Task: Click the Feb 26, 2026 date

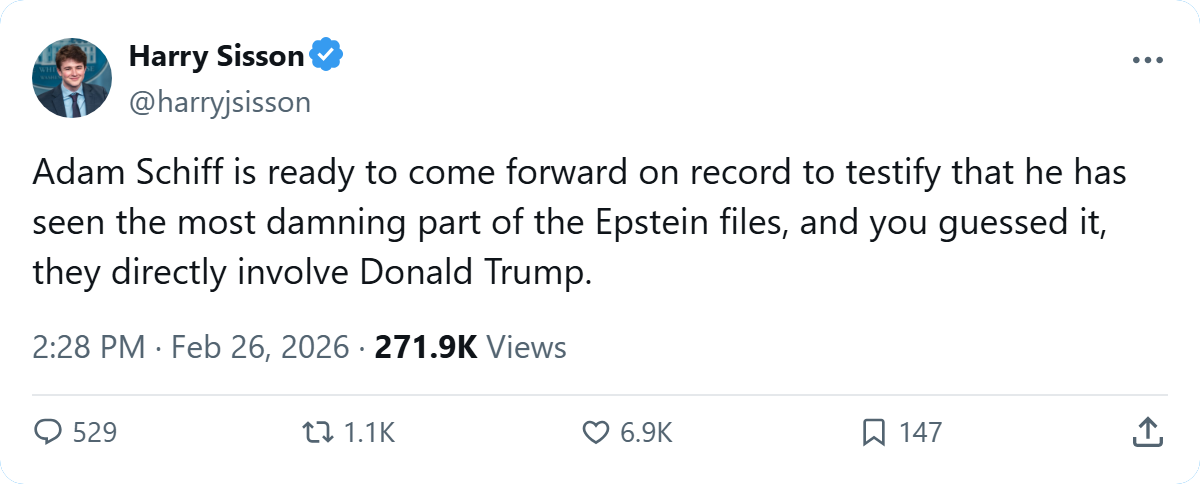Action: (260, 348)
